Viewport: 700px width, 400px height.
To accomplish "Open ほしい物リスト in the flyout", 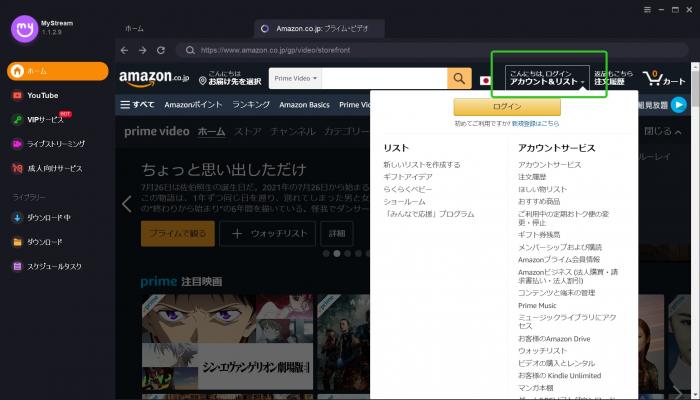I will point(542,189).
